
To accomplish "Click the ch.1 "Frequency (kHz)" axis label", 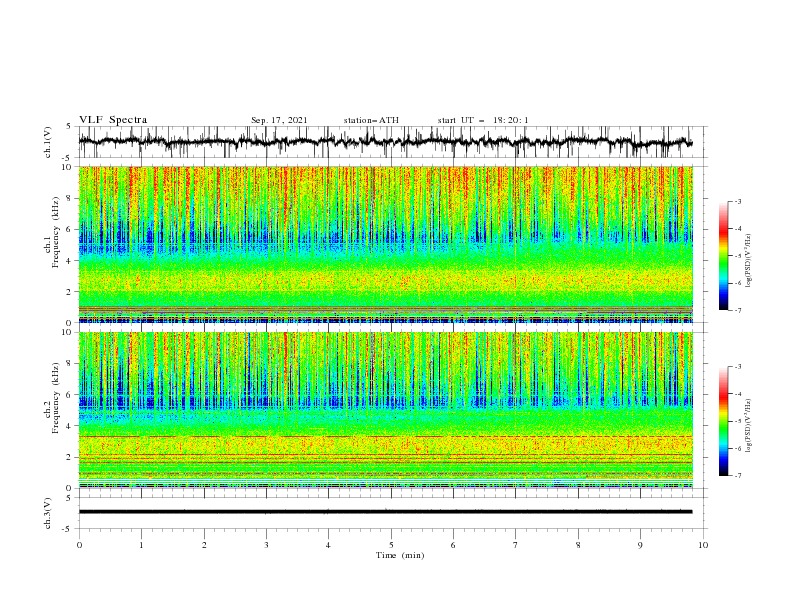I will (x=56, y=232).
